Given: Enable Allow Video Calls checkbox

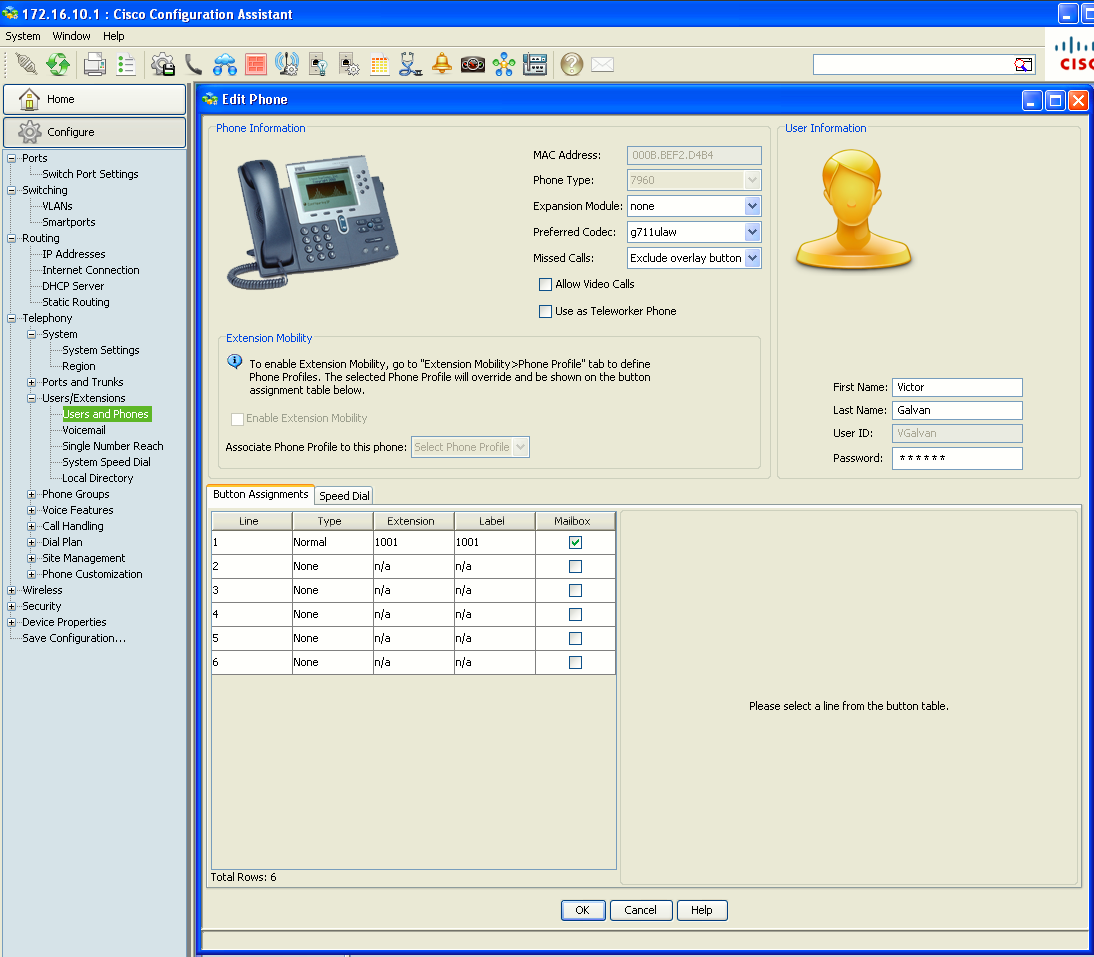Looking at the screenshot, I should coord(546,285).
